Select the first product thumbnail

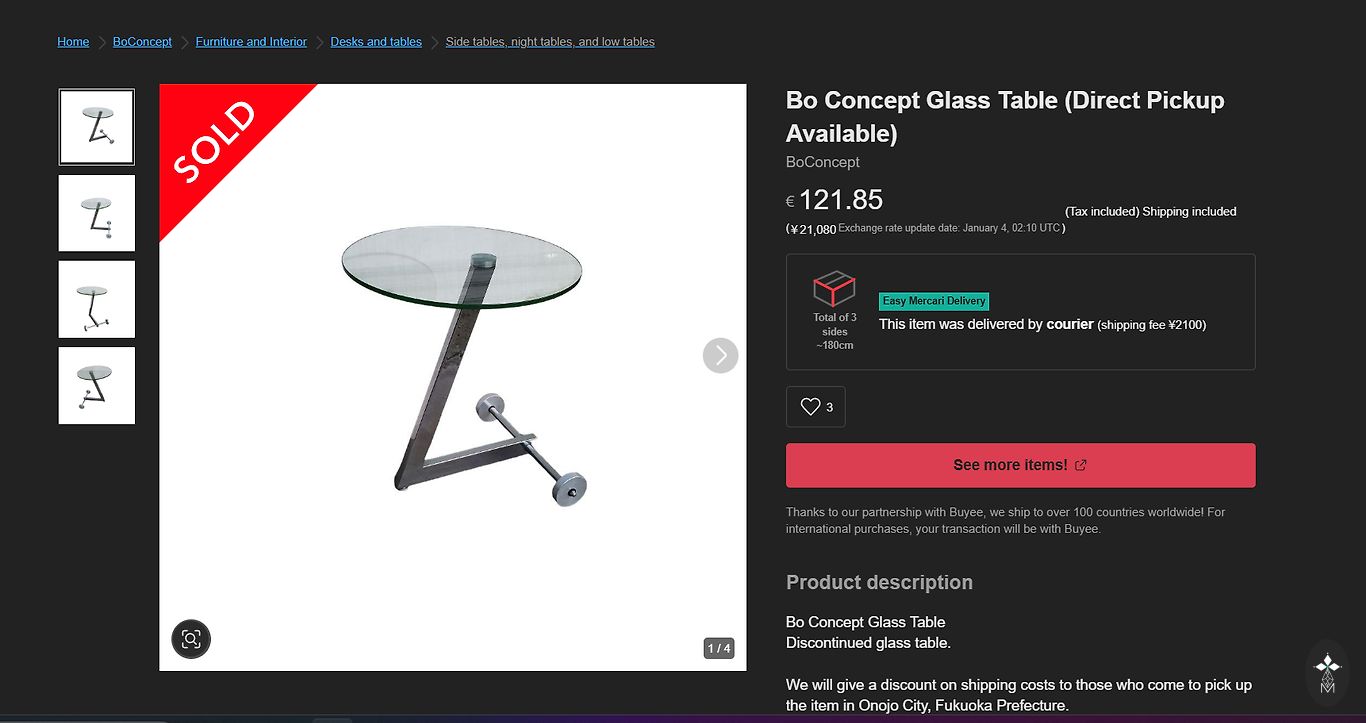point(97,127)
